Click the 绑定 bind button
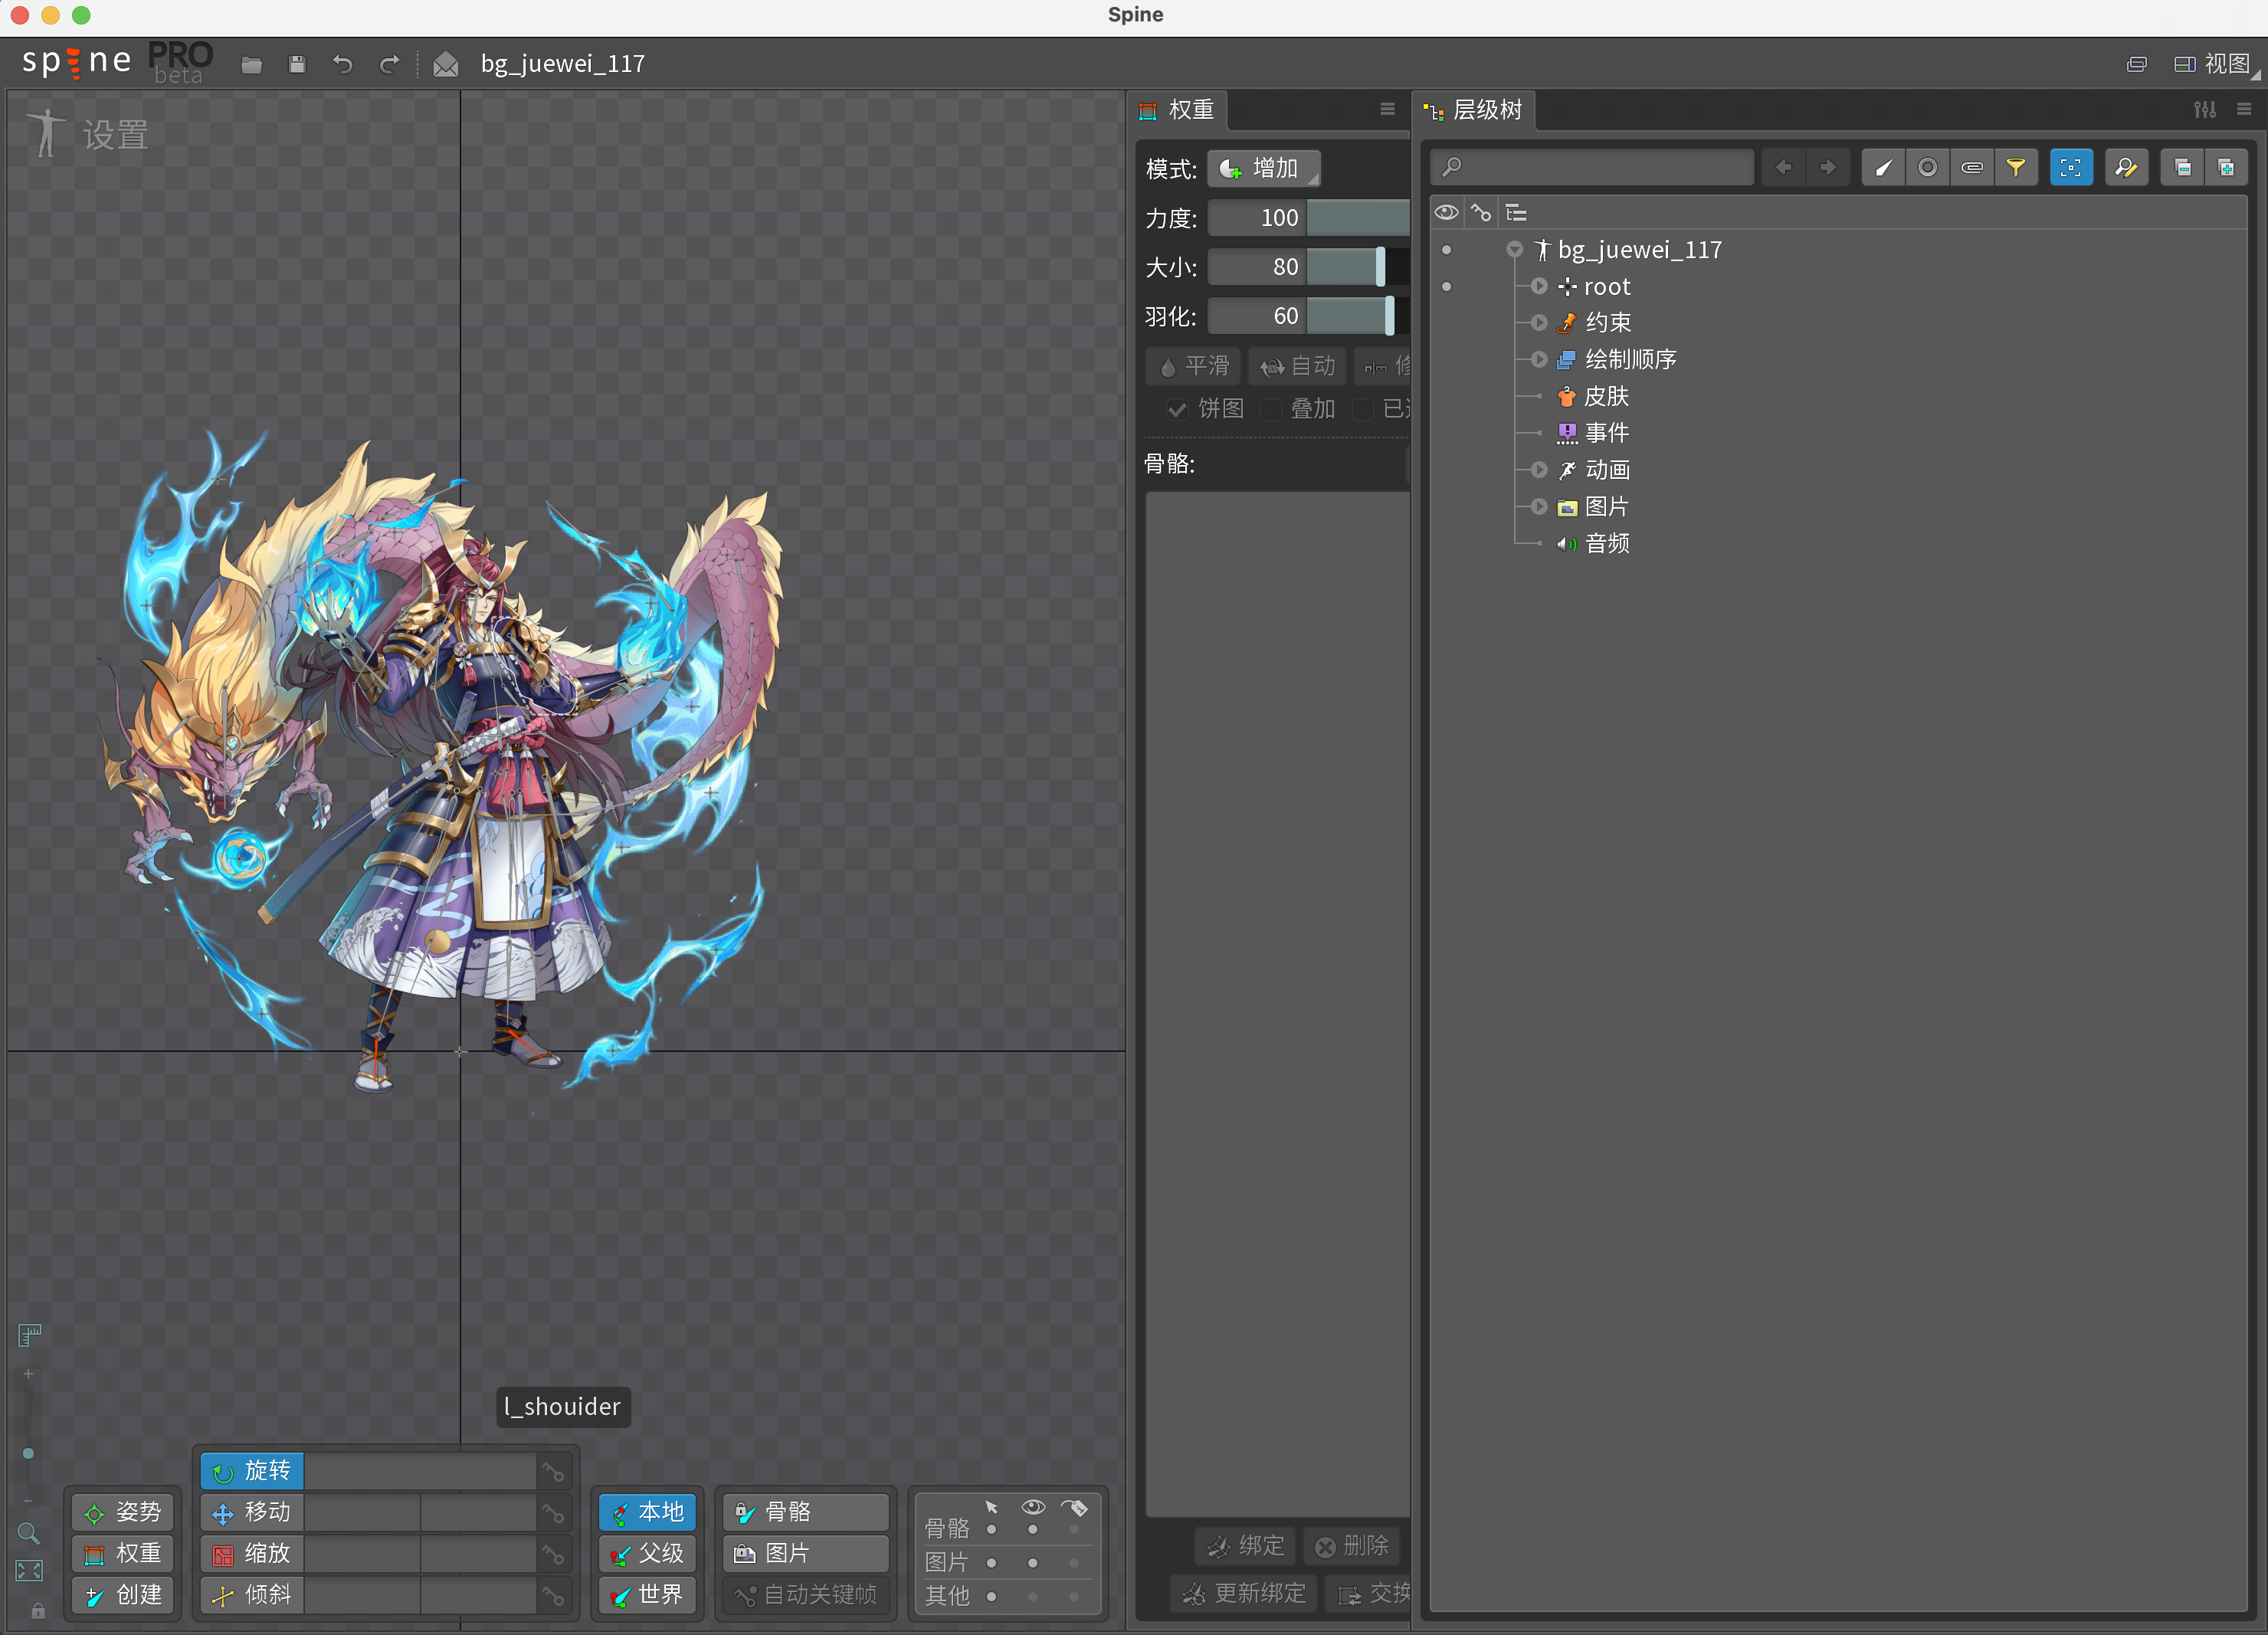Screen dimensions: 2268x1635 tap(1245, 1546)
